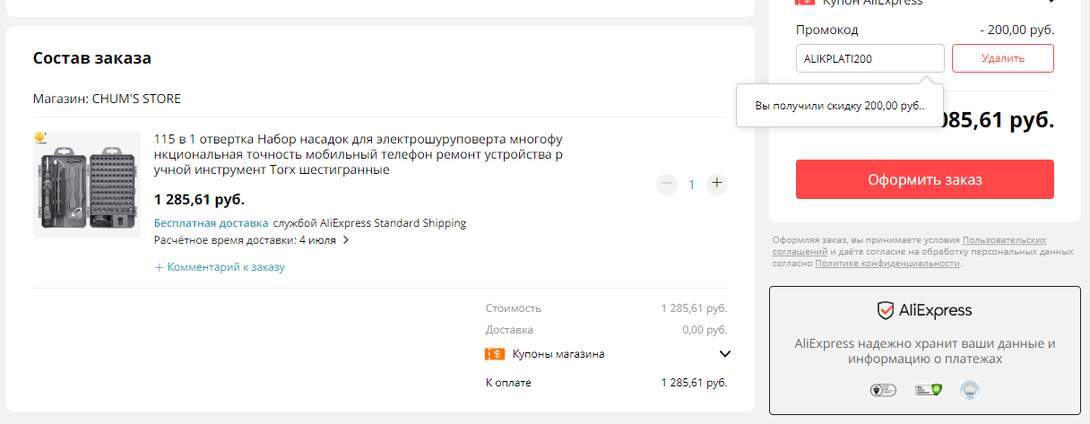Click the orange store coupon icon
Viewport: 1090px width, 424px height.
pyautogui.click(x=494, y=354)
